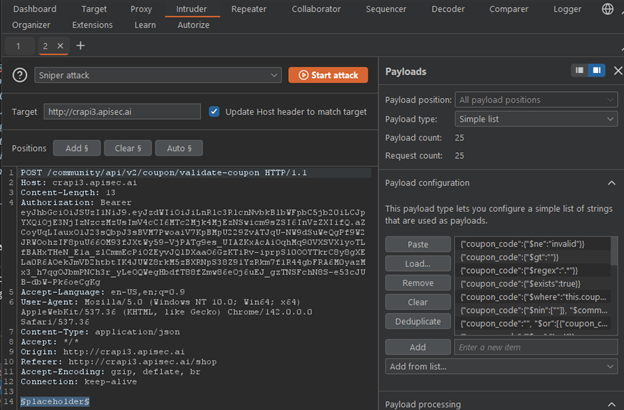Switch to the Logger tab
This screenshot has height=410, width=624.
coord(567,9)
